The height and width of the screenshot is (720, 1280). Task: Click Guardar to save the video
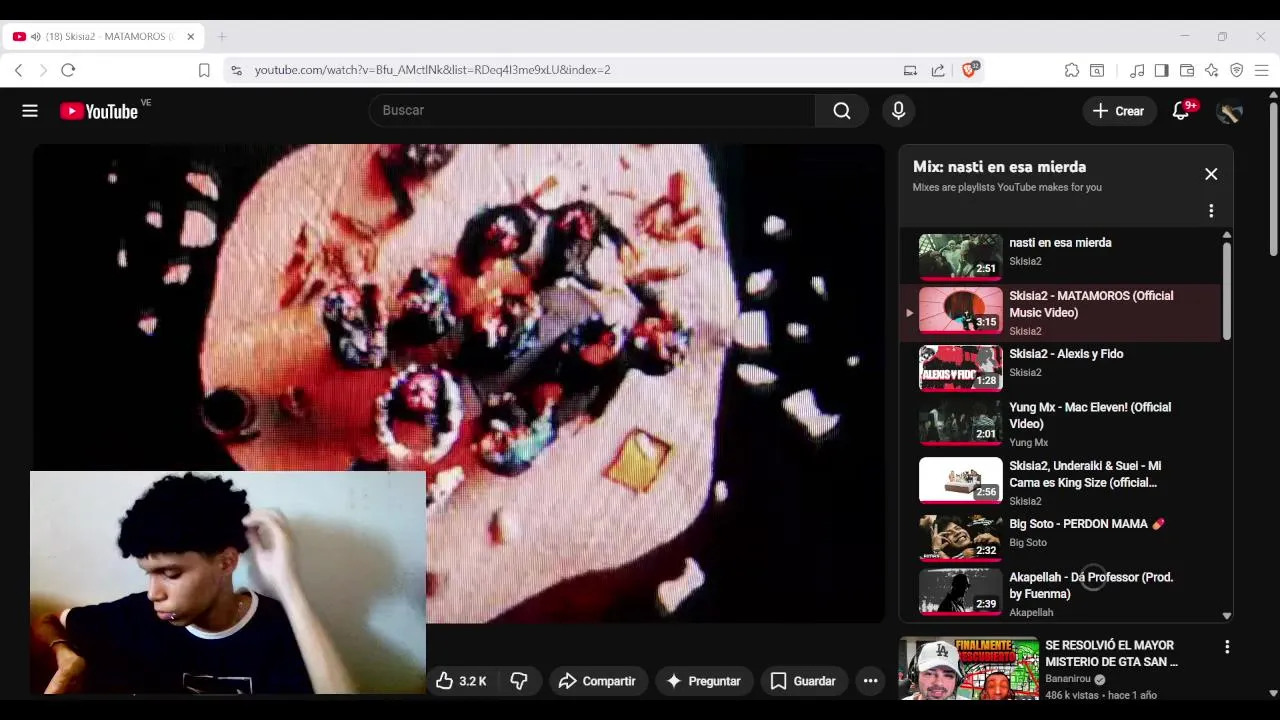[803, 681]
